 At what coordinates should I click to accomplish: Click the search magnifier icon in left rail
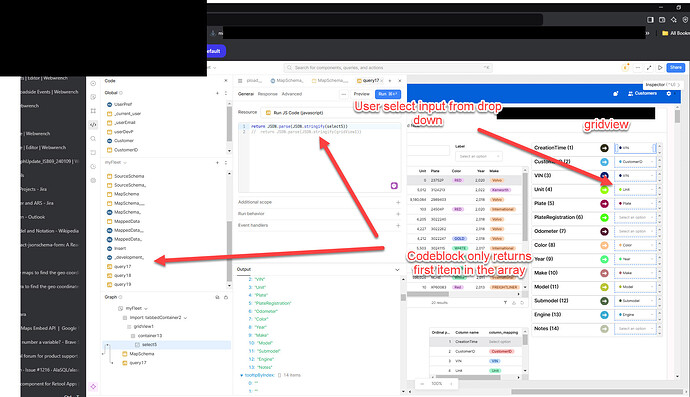[x=93, y=139]
